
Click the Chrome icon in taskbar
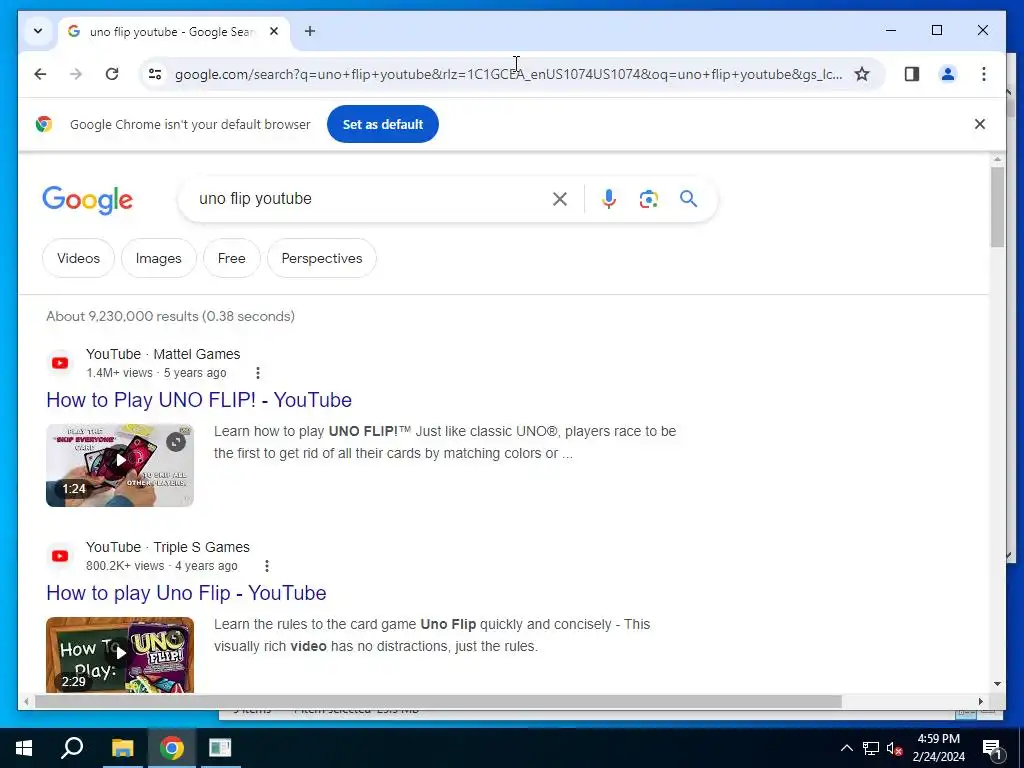tap(171, 748)
